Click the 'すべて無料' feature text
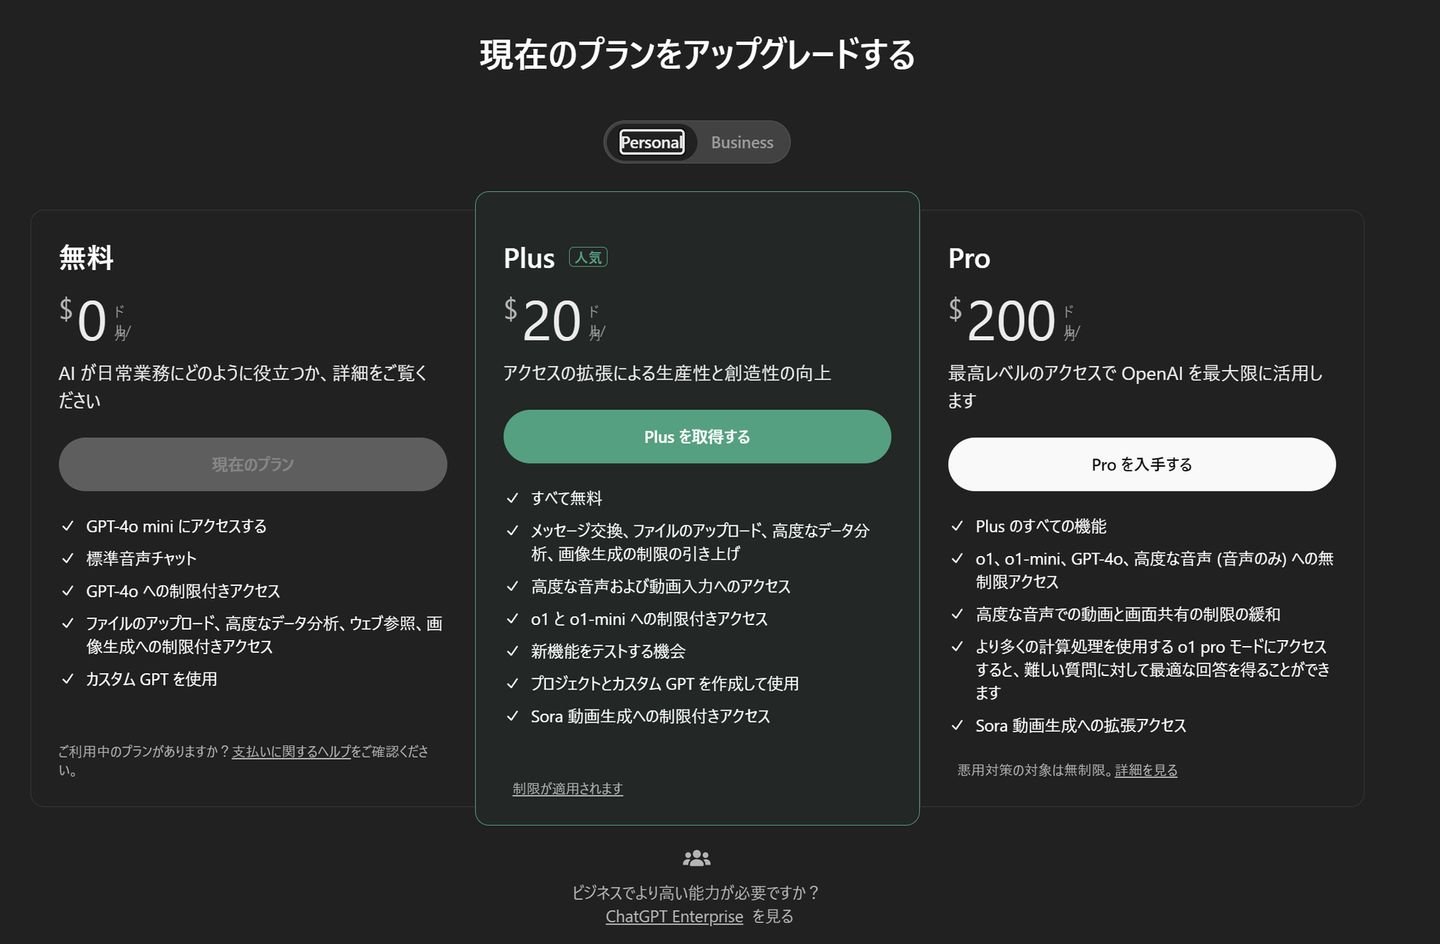This screenshot has width=1440, height=944. tap(566, 498)
